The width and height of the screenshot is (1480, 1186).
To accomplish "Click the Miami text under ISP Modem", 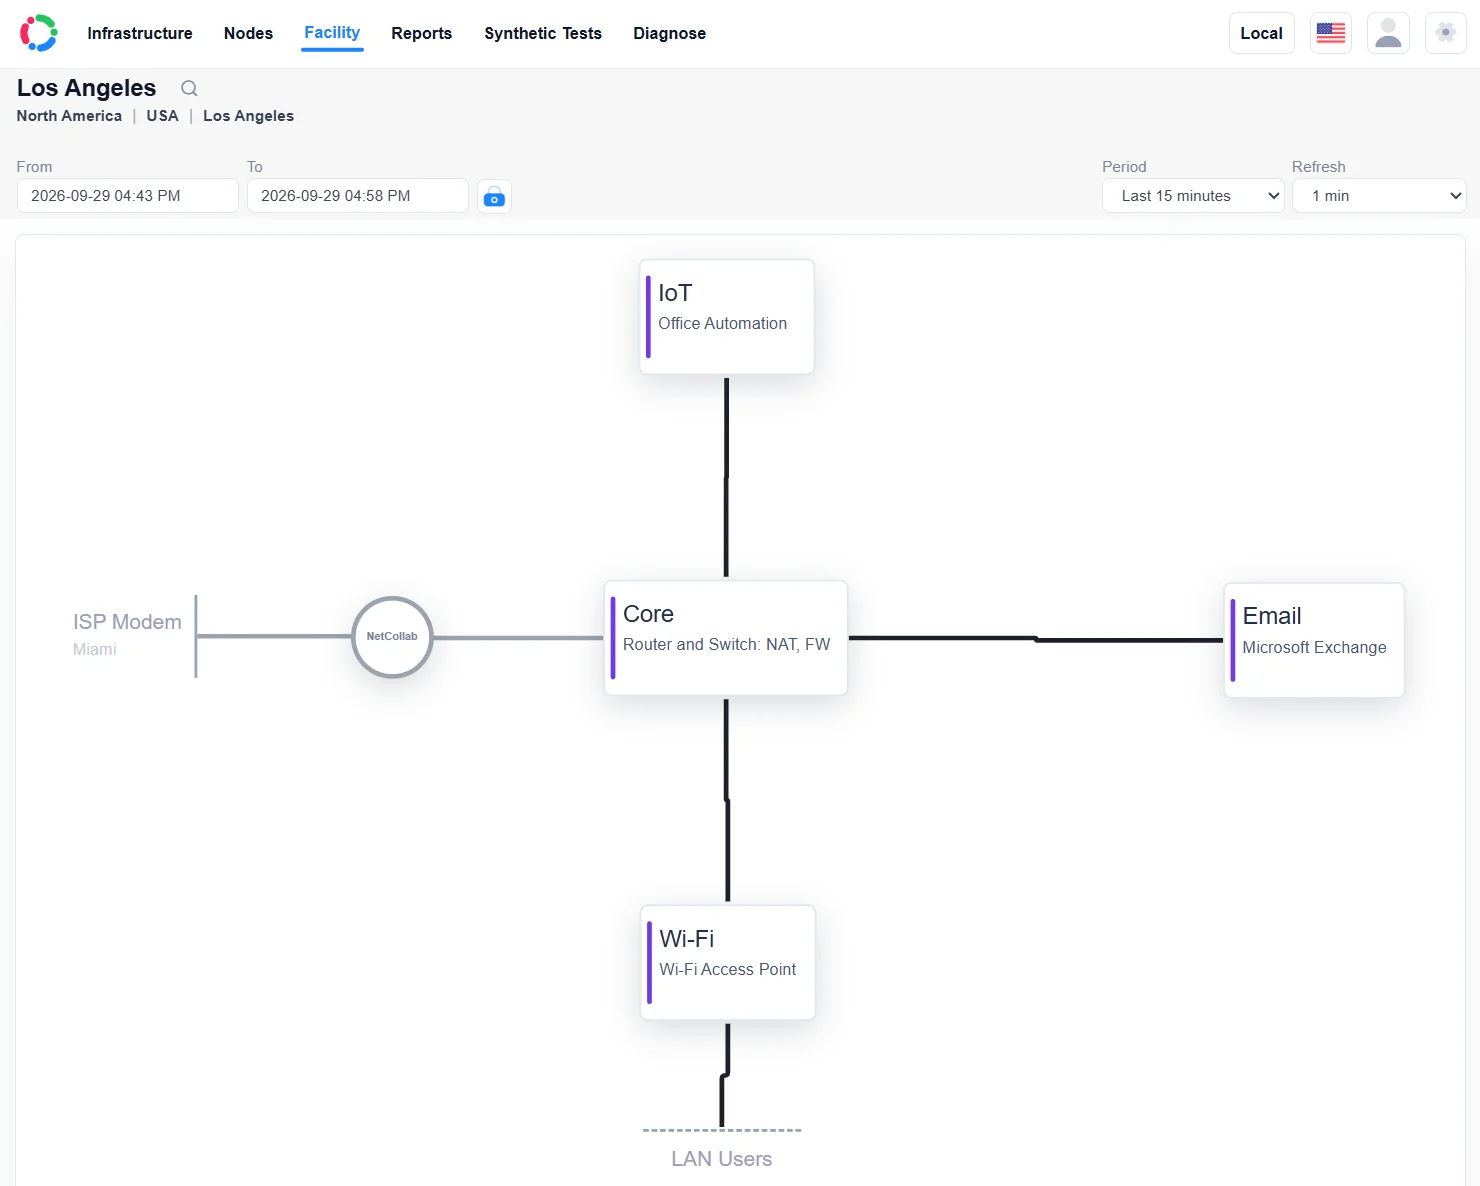I will click(x=95, y=650).
